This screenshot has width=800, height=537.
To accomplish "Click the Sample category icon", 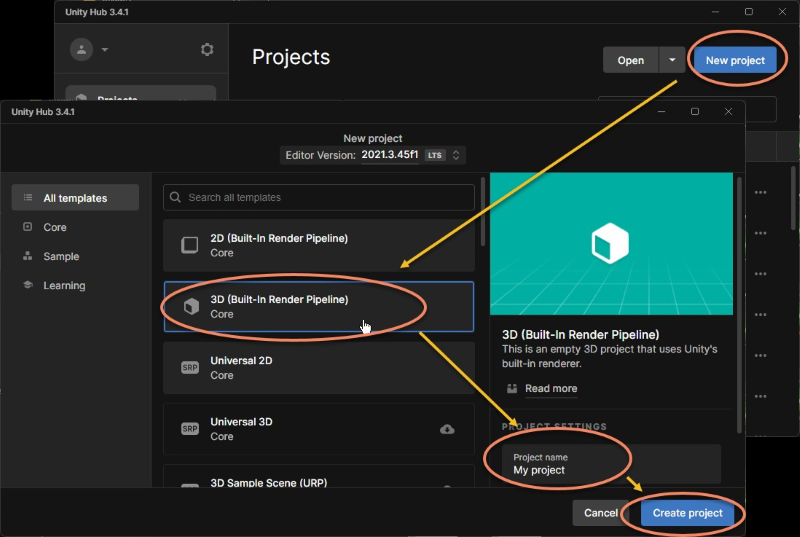I will [28, 255].
